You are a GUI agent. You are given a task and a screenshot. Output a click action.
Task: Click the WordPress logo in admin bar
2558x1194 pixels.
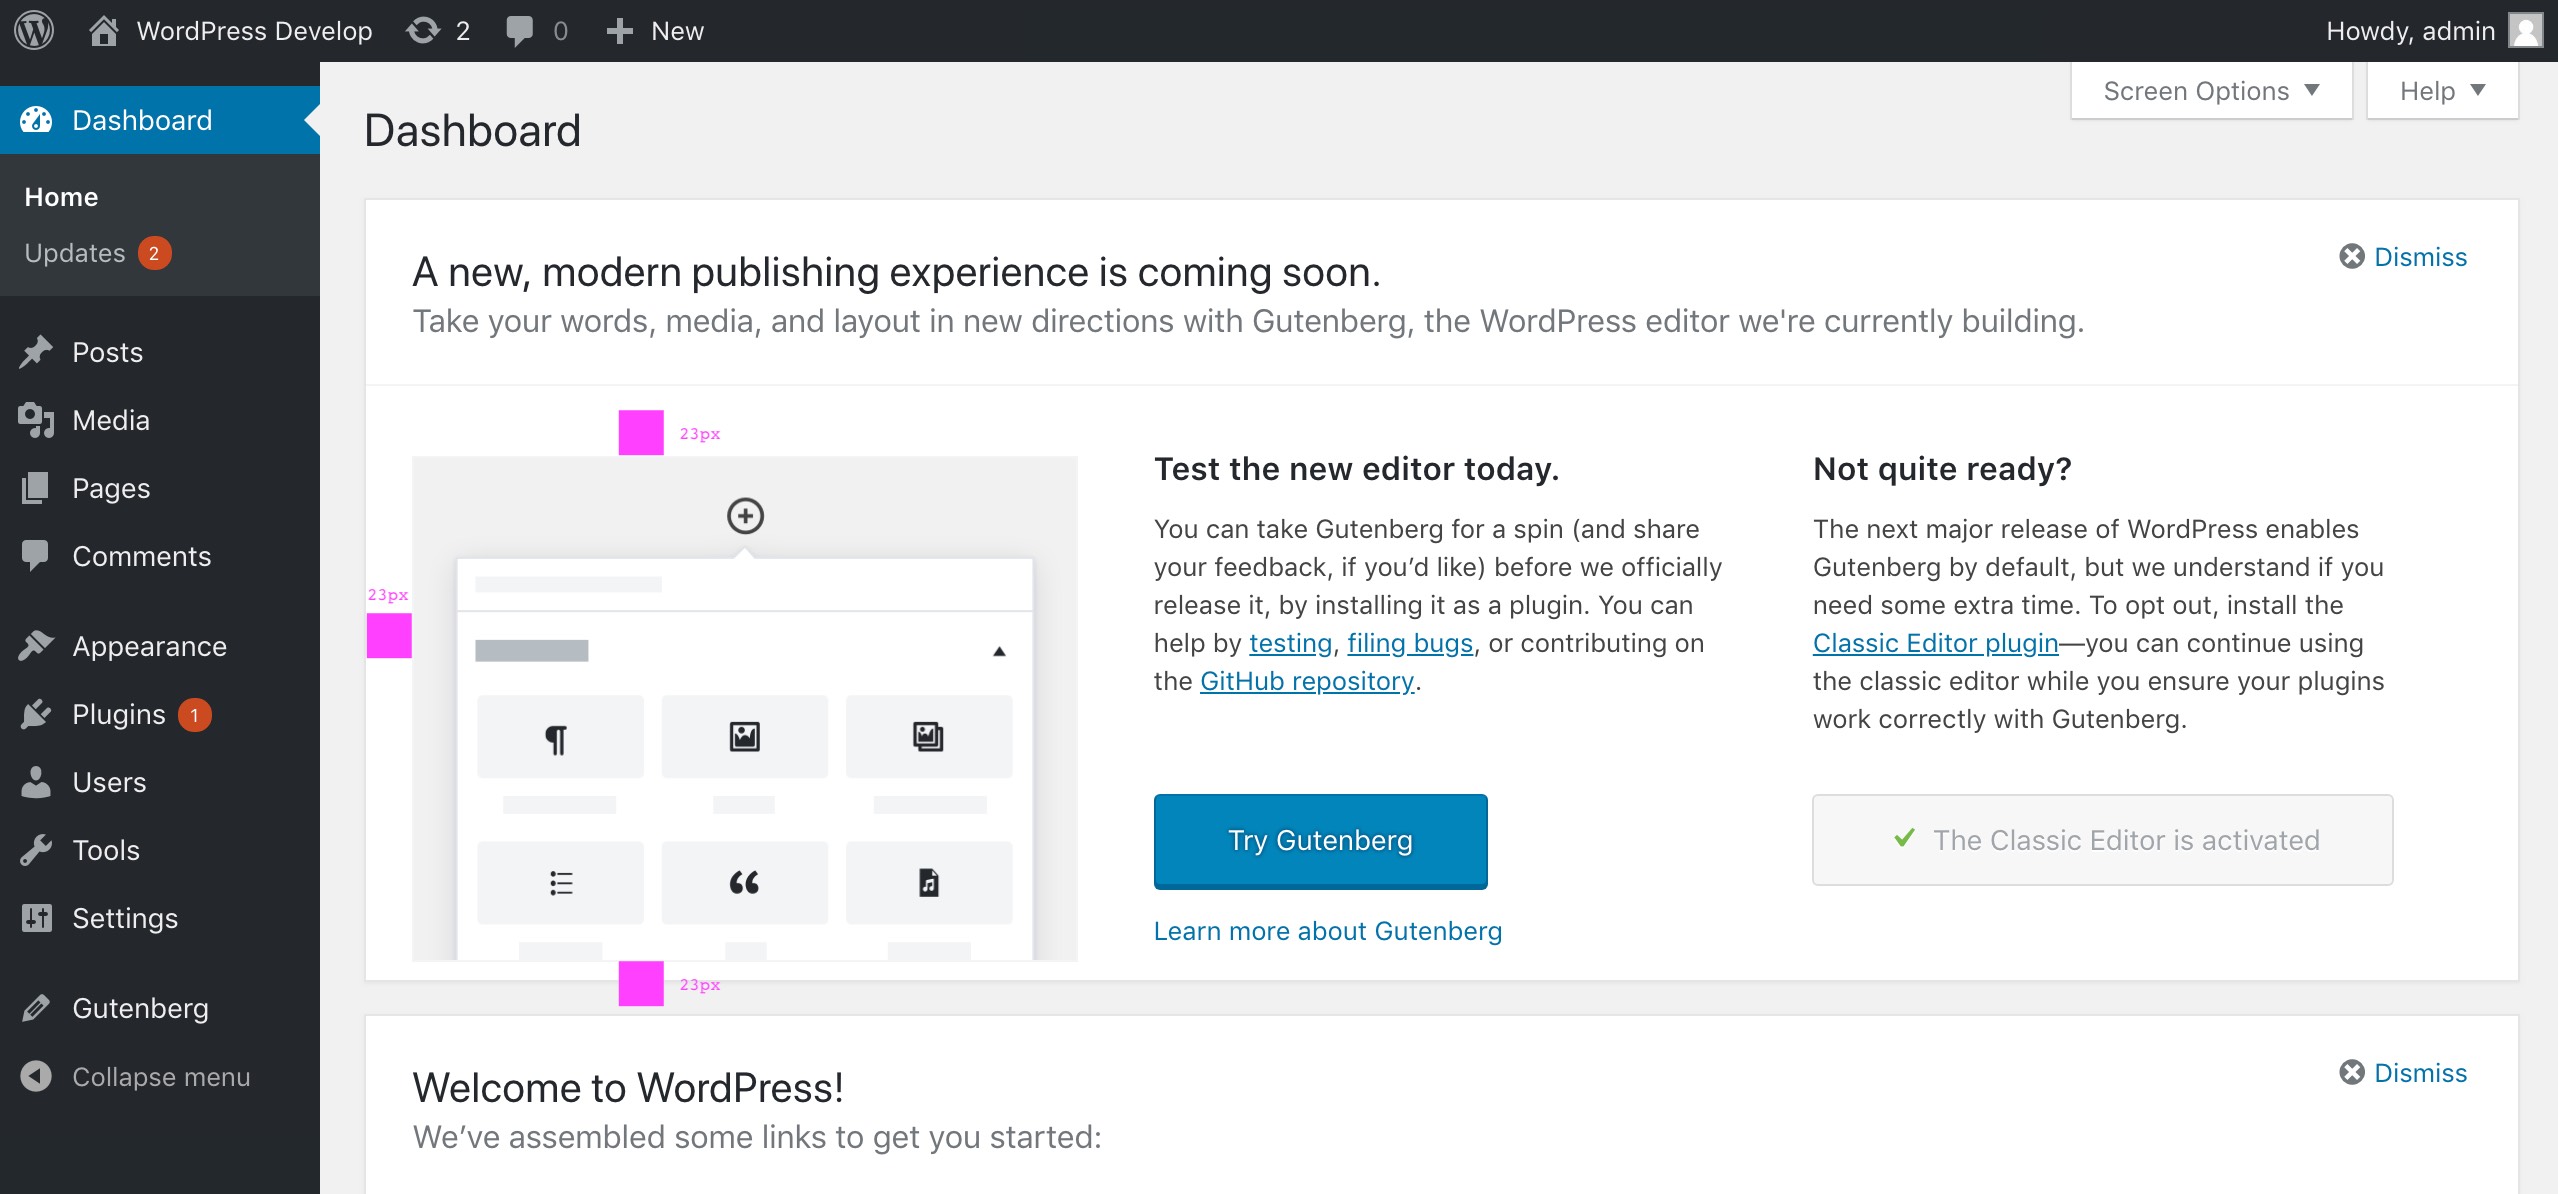click(x=34, y=30)
